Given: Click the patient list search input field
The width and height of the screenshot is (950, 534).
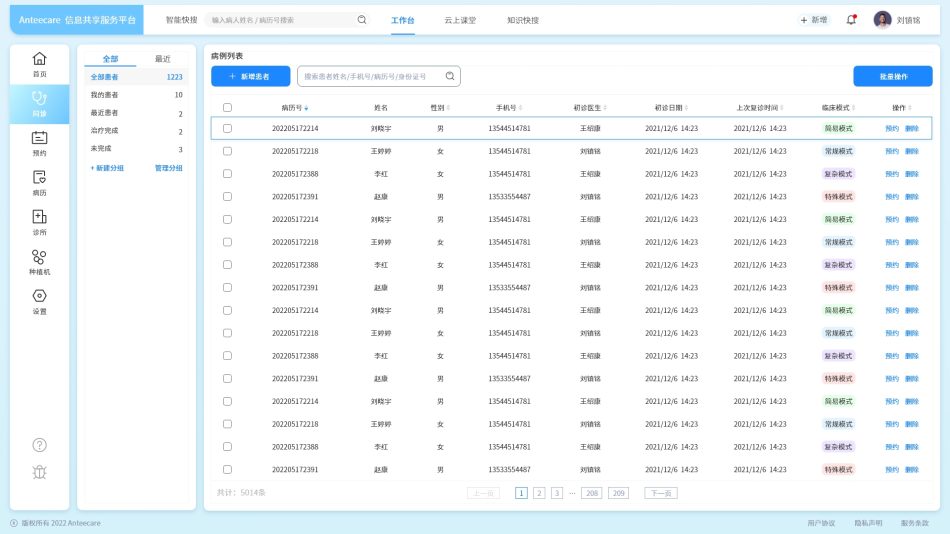Looking at the screenshot, I should click(x=371, y=76).
